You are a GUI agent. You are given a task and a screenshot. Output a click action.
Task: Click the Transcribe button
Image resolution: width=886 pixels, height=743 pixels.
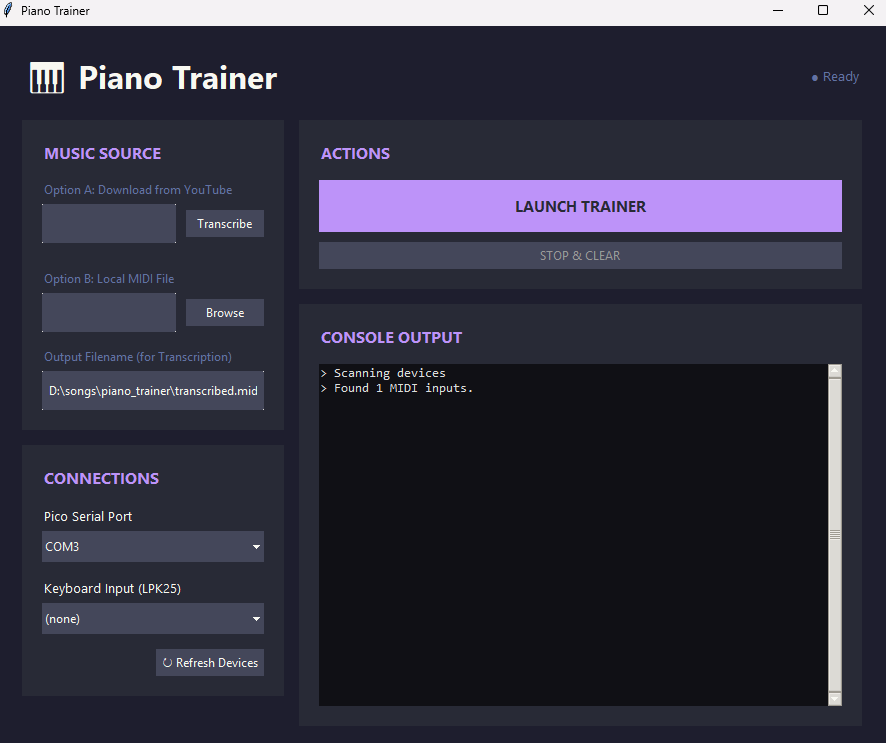[x=225, y=224]
